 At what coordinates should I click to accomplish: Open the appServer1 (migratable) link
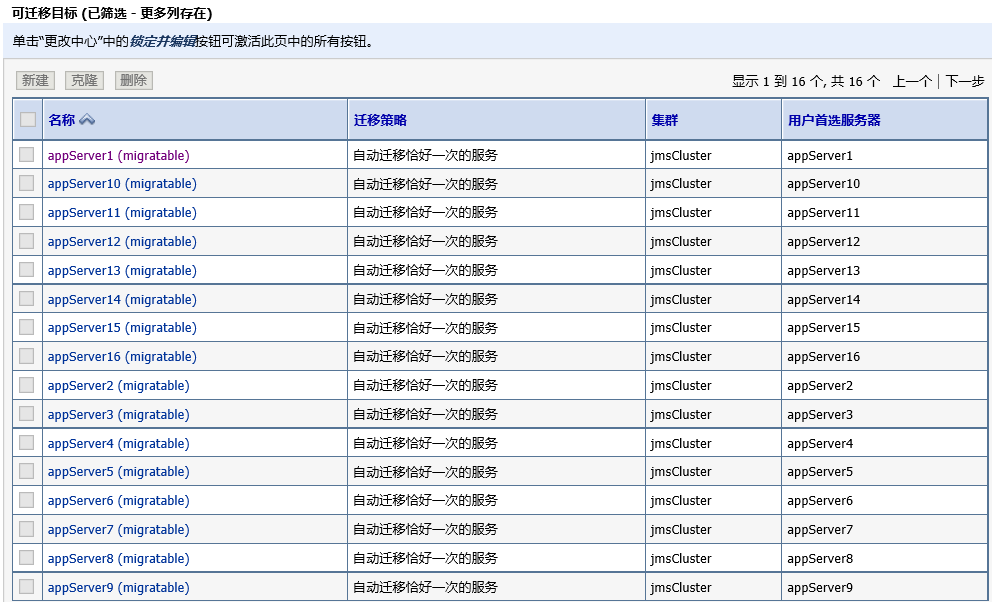pos(119,156)
